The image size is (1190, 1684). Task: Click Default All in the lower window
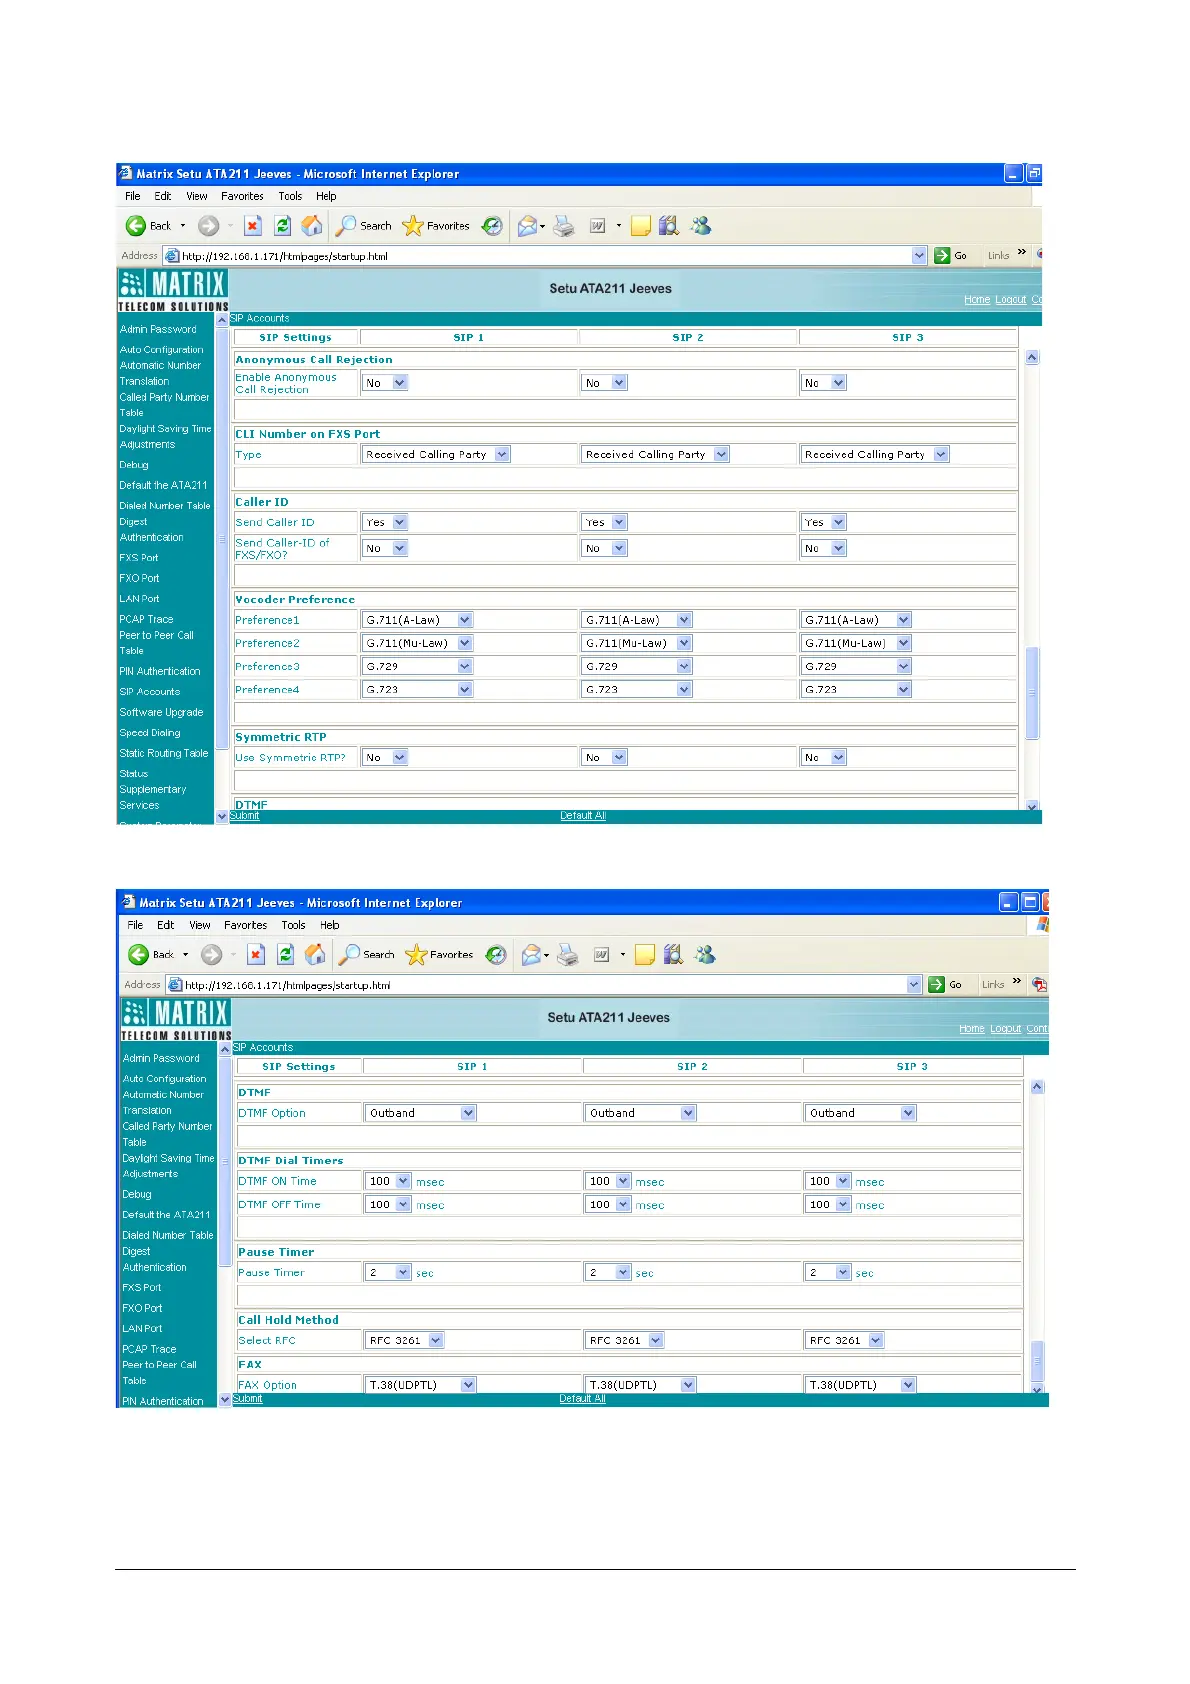(583, 1399)
